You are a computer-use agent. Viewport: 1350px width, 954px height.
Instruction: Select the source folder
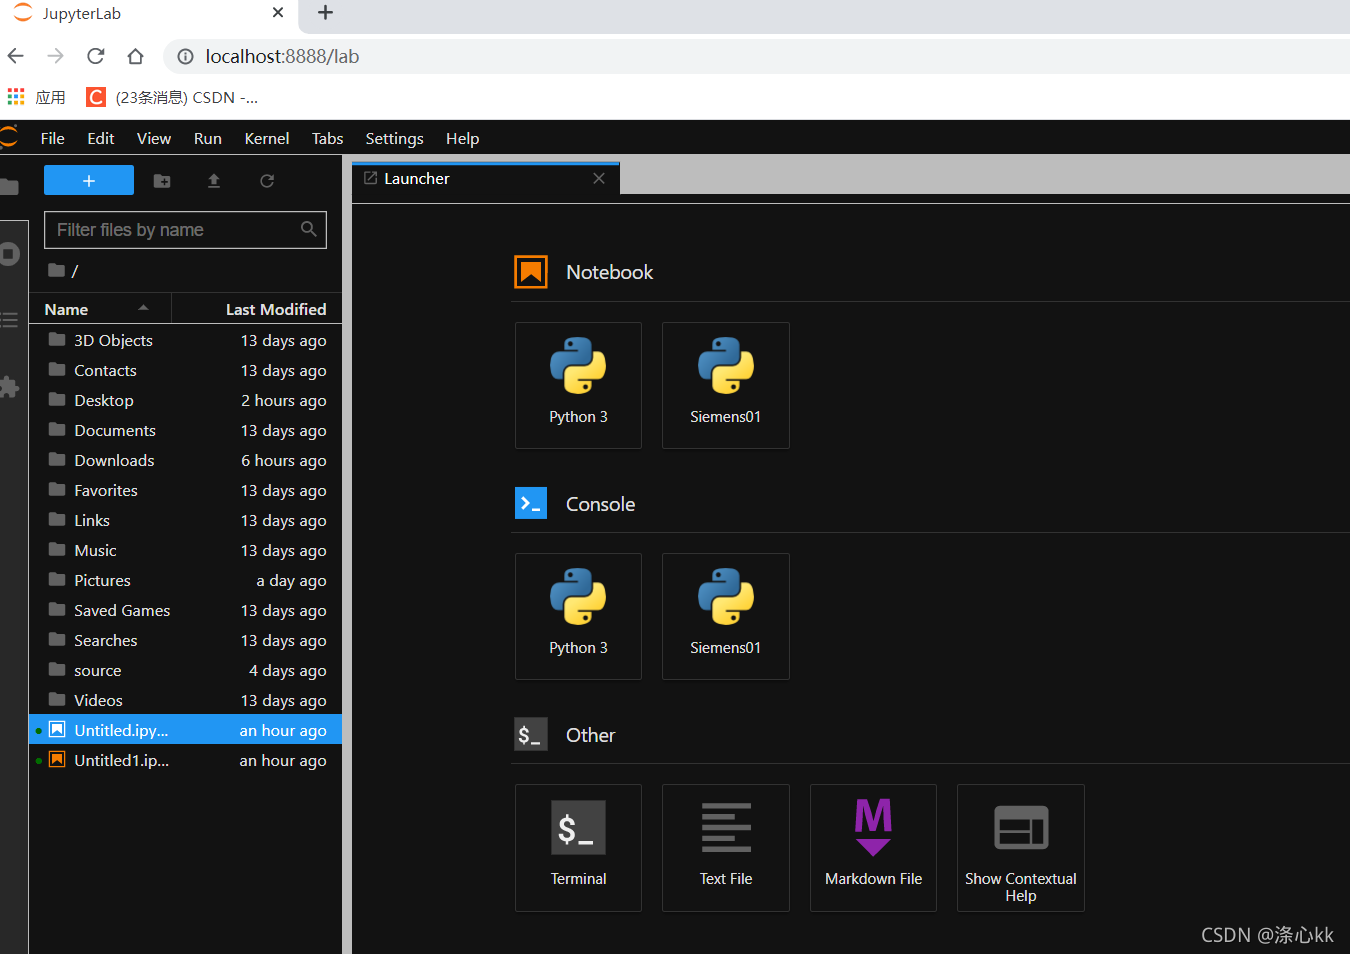(x=186, y=670)
